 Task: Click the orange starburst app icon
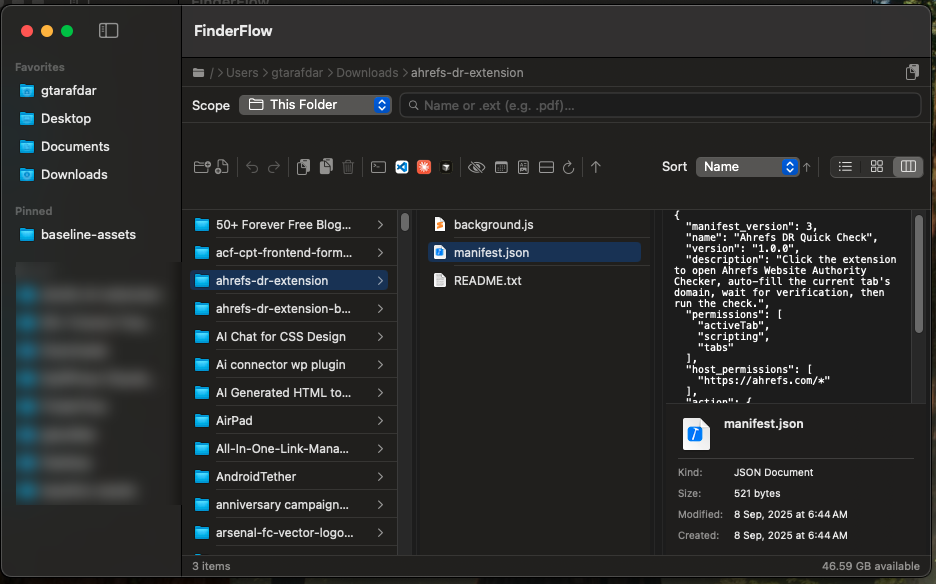click(424, 167)
